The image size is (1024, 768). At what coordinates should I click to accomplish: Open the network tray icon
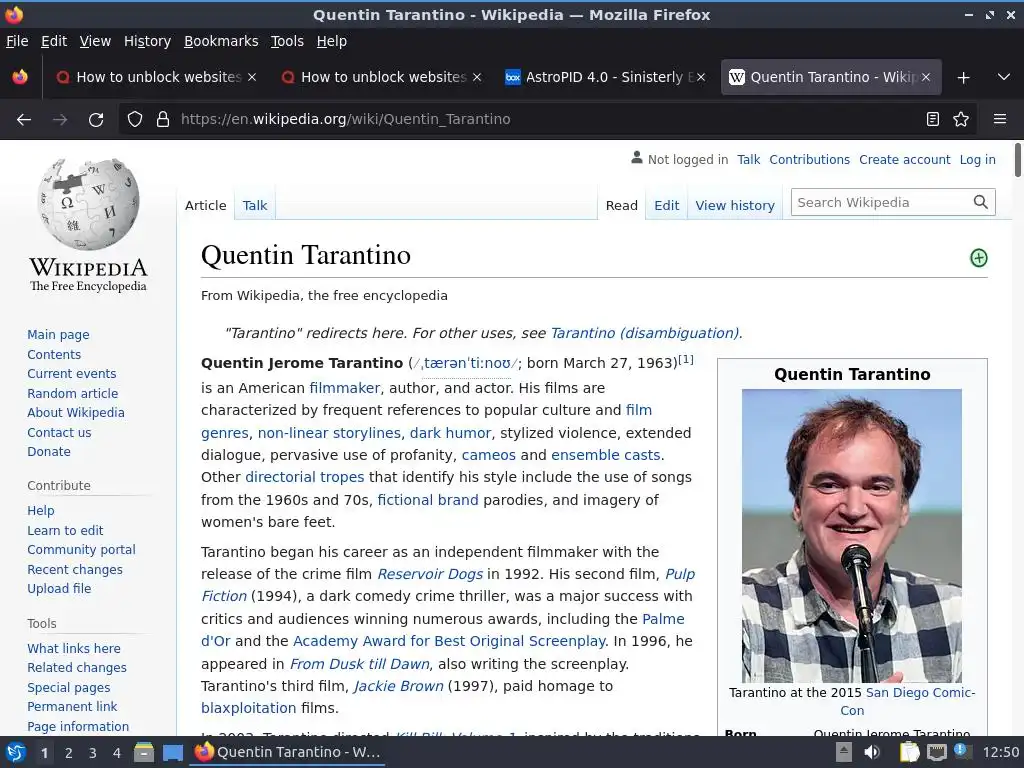point(936,752)
